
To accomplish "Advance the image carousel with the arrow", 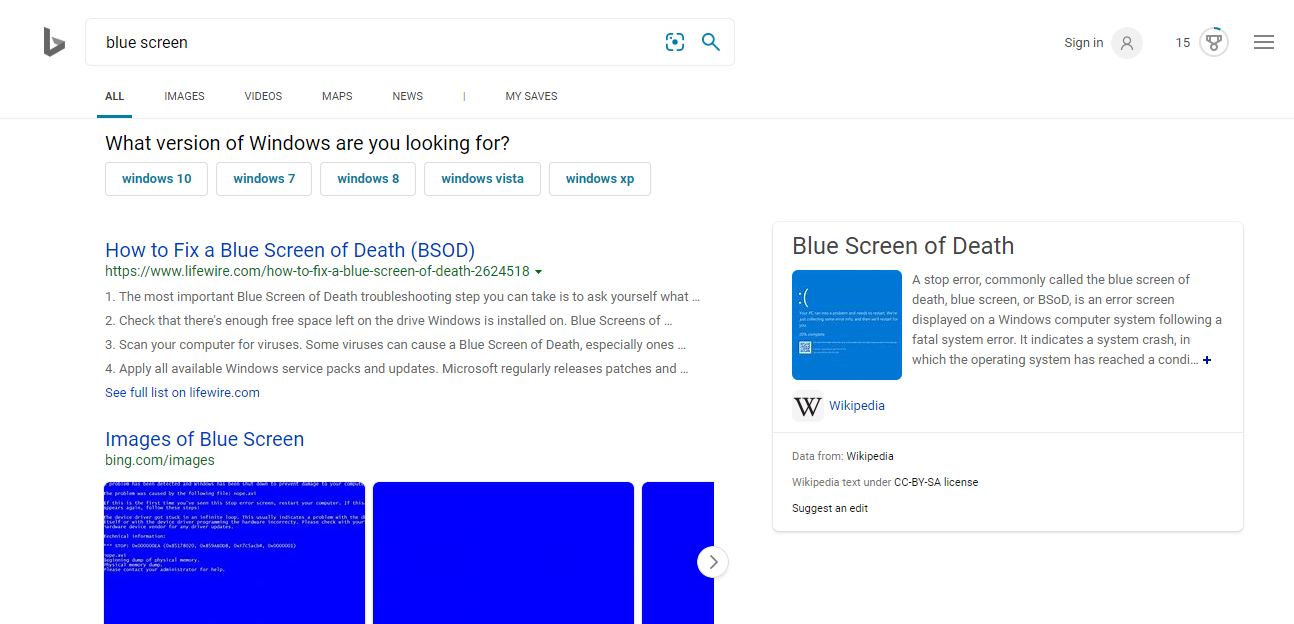I will [713, 562].
